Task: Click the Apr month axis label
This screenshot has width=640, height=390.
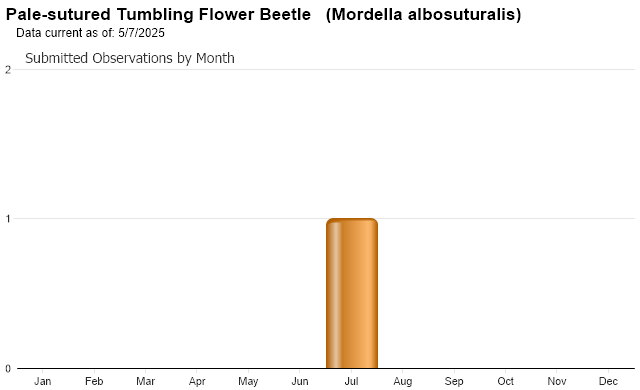Action: coord(197,381)
